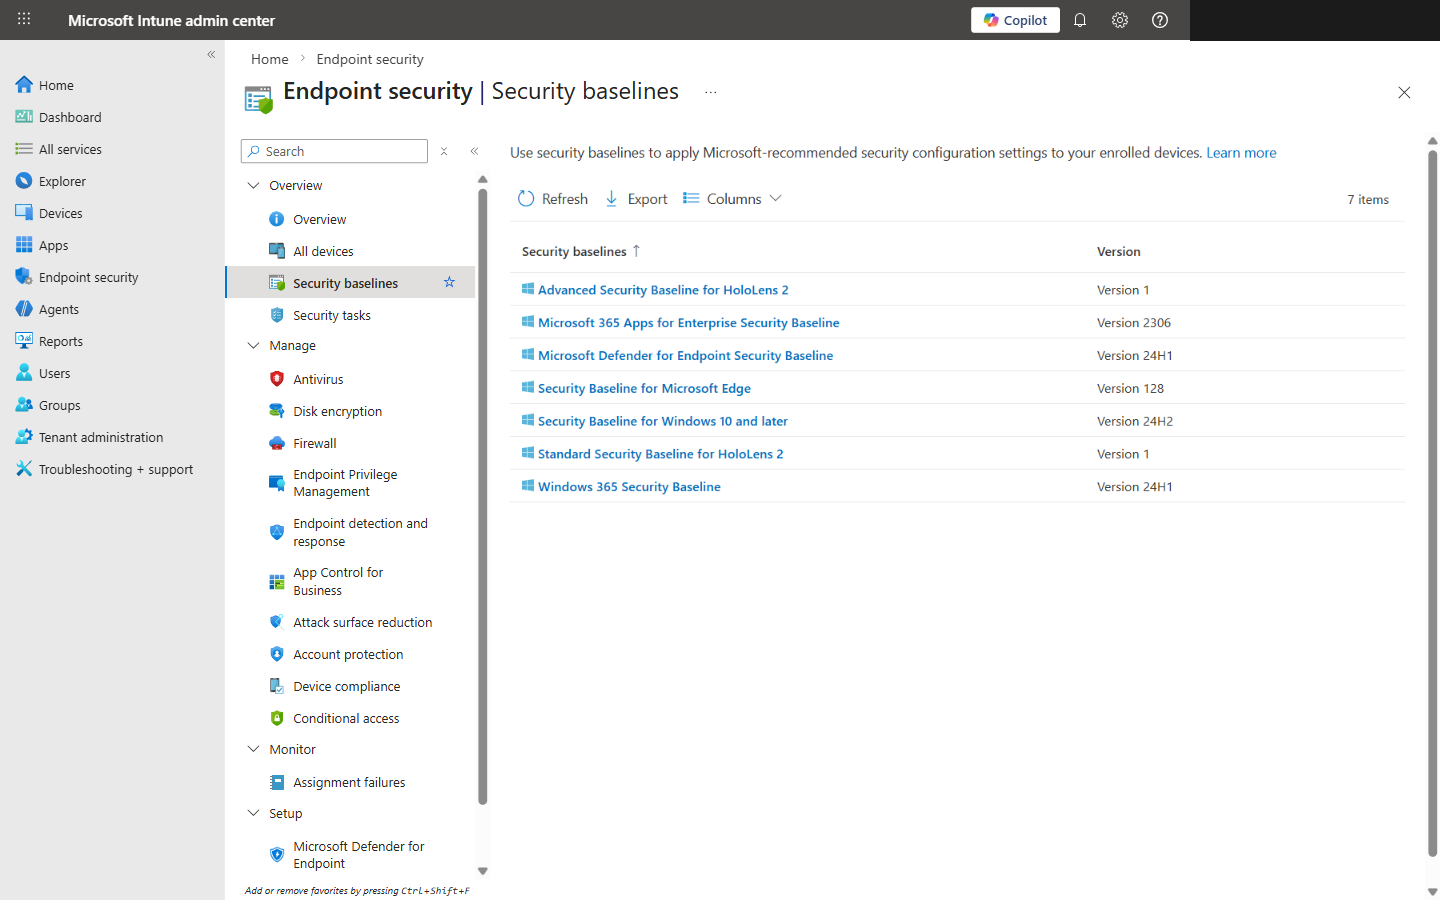This screenshot has height=900, width=1440.
Task: Open Microsoft Defender for Endpoint setup
Action: coord(358,854)
